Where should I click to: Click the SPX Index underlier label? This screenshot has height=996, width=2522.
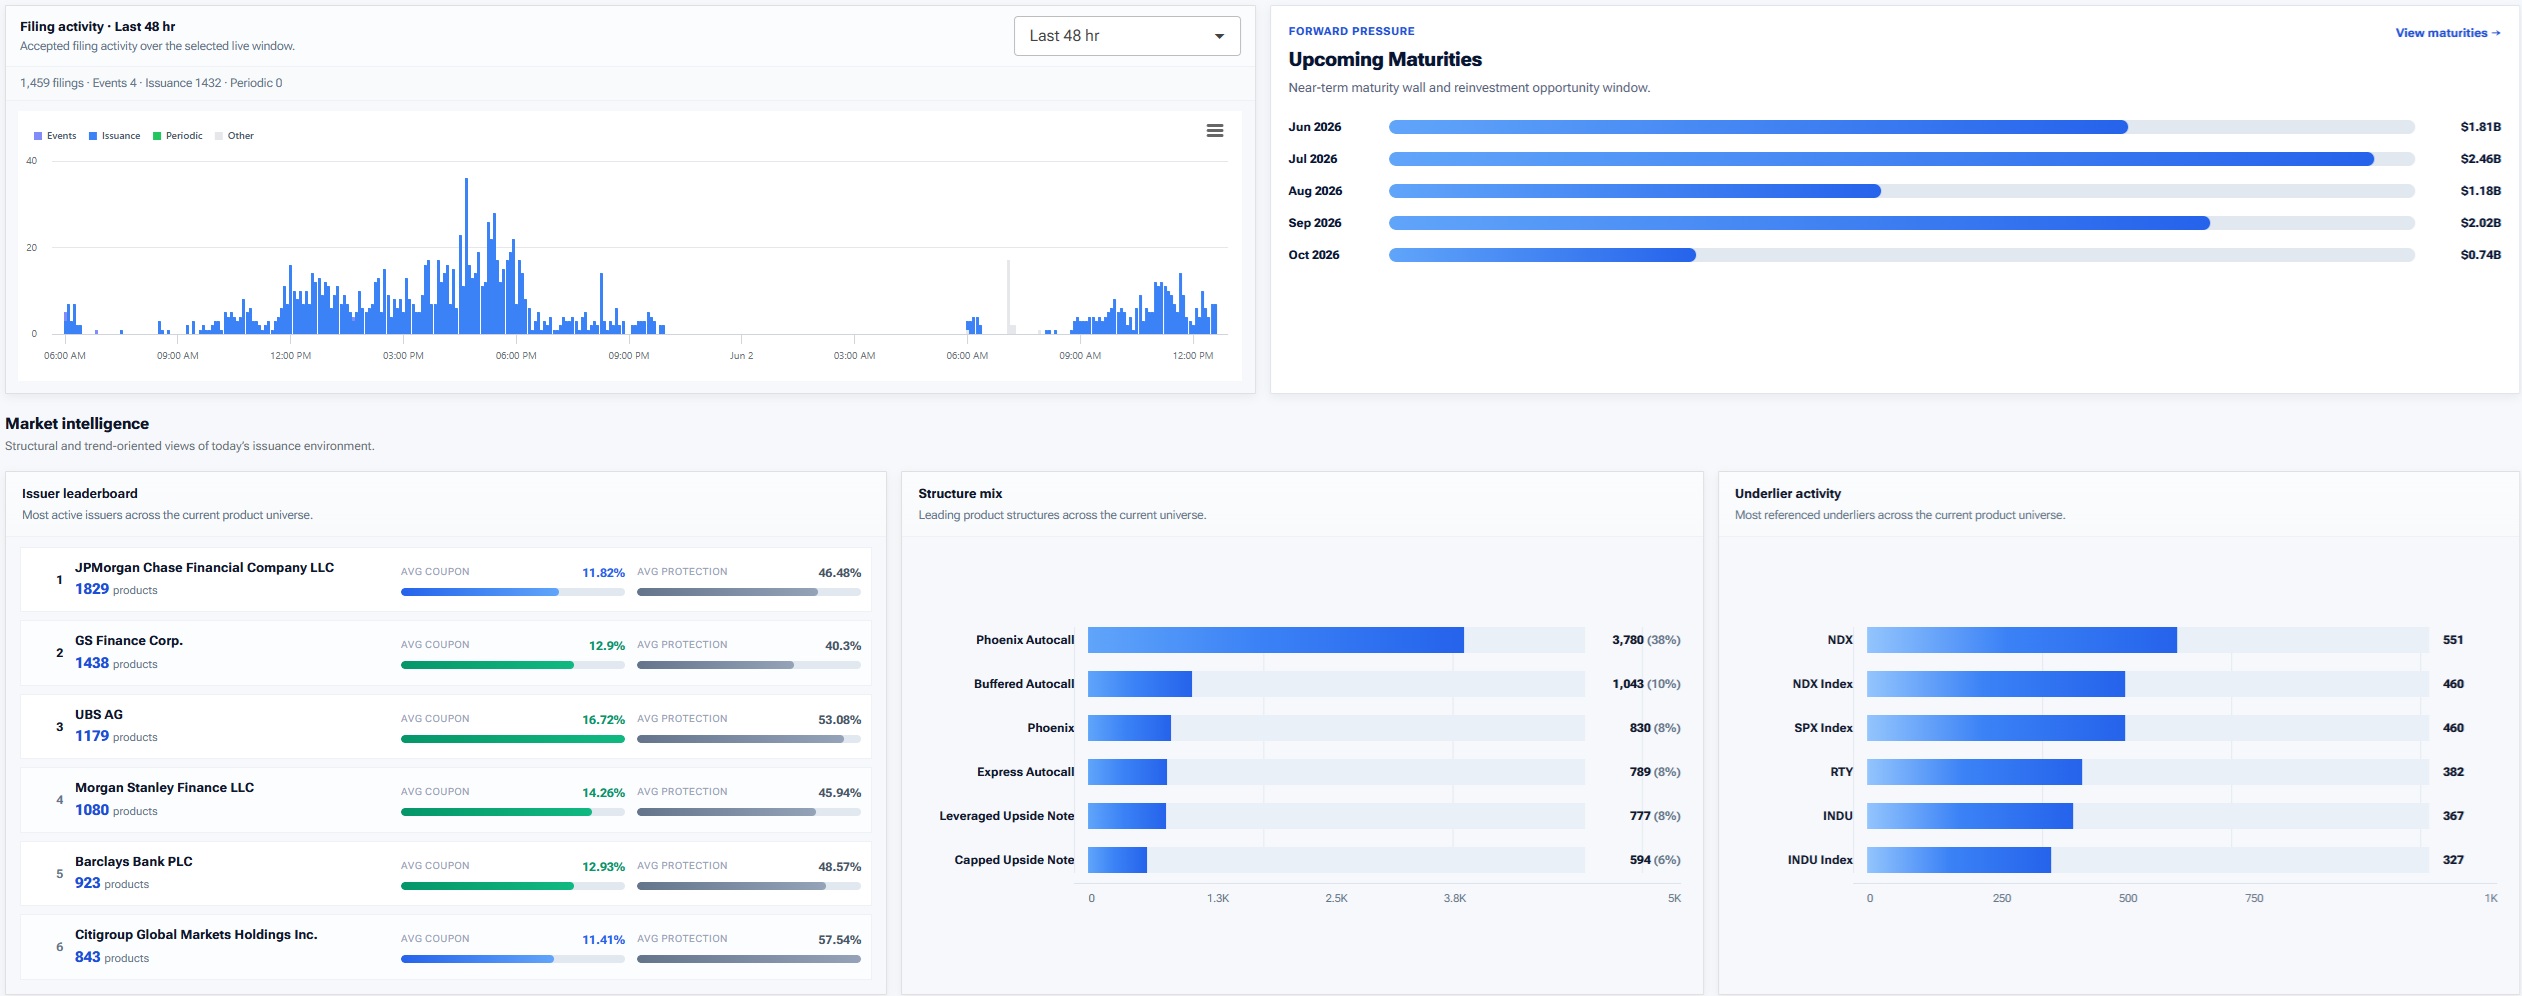click(1823, 728)
